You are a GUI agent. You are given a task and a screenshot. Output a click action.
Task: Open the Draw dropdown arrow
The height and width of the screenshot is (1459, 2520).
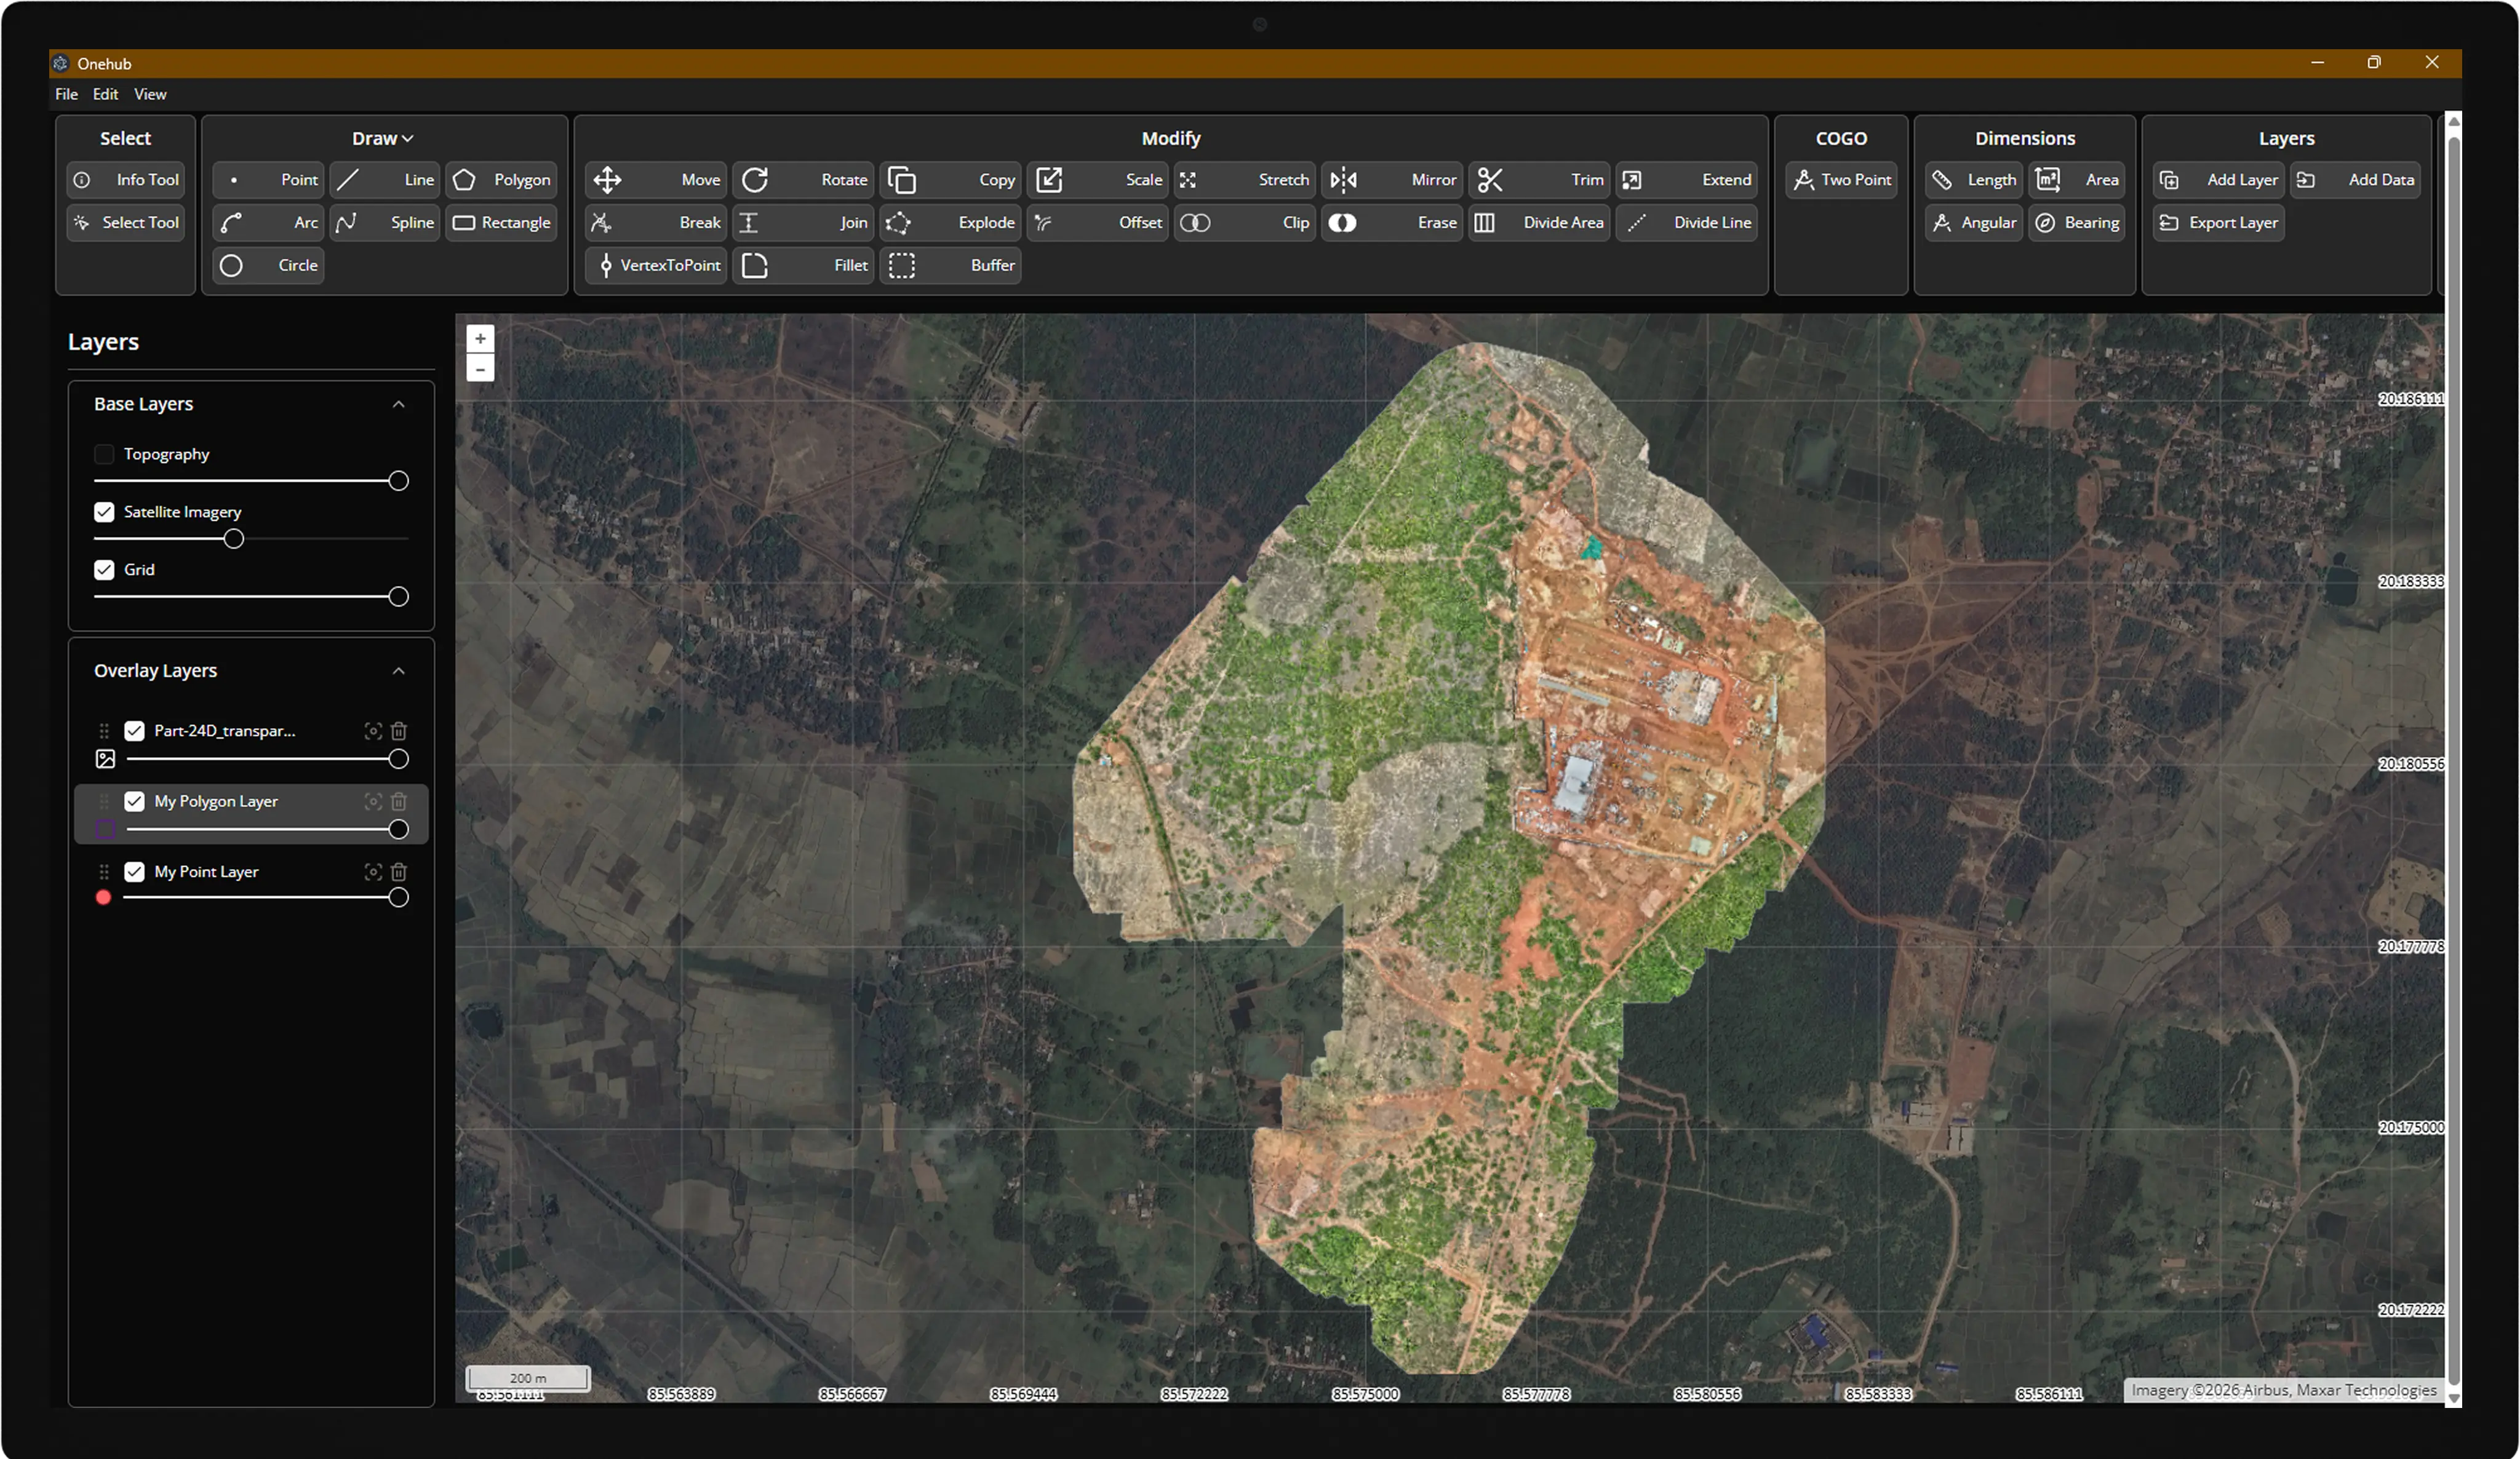(407, 139)
